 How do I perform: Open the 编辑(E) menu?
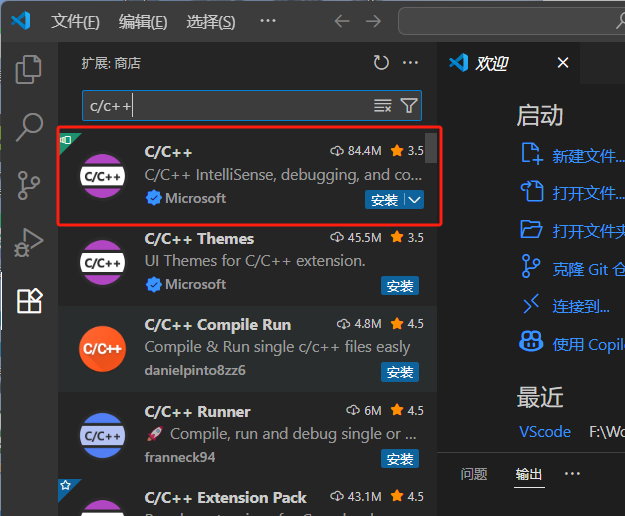point(143,21)
